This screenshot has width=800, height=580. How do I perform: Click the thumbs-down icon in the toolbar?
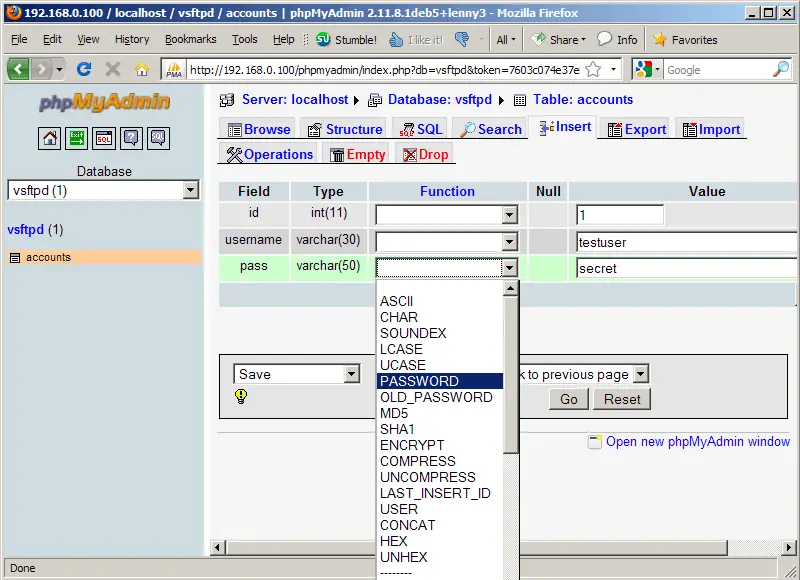click(462, 39)
